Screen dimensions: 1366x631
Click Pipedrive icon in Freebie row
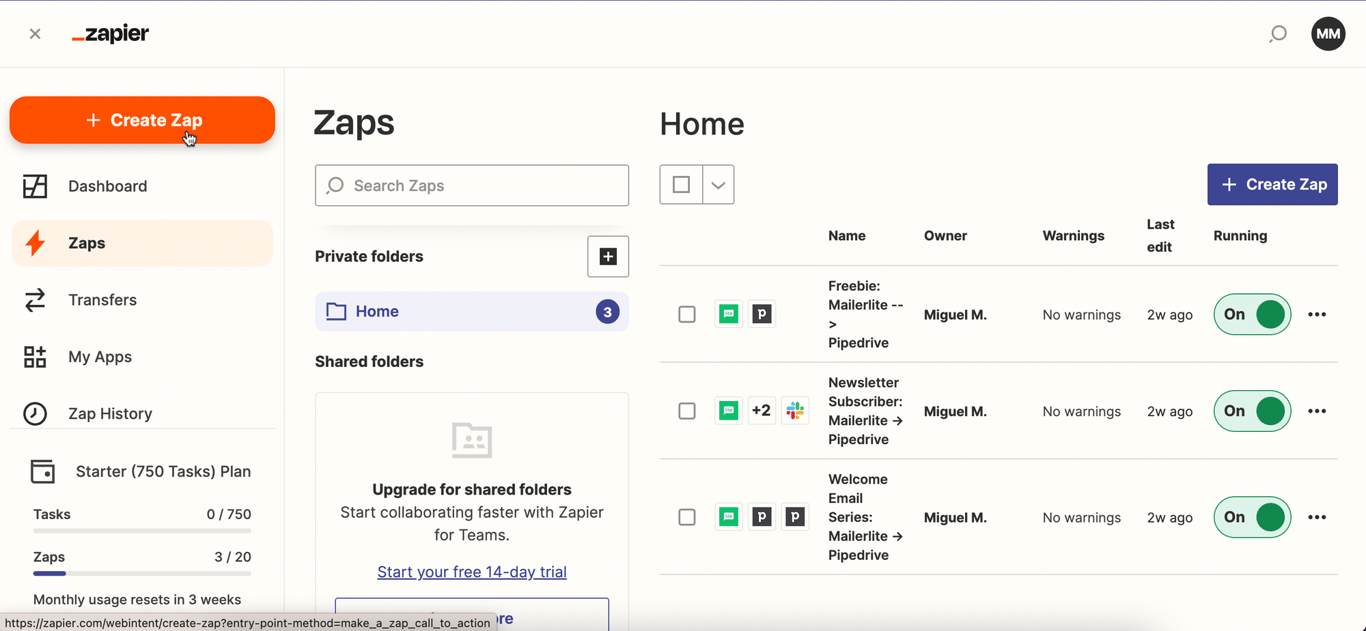point(762,314)
